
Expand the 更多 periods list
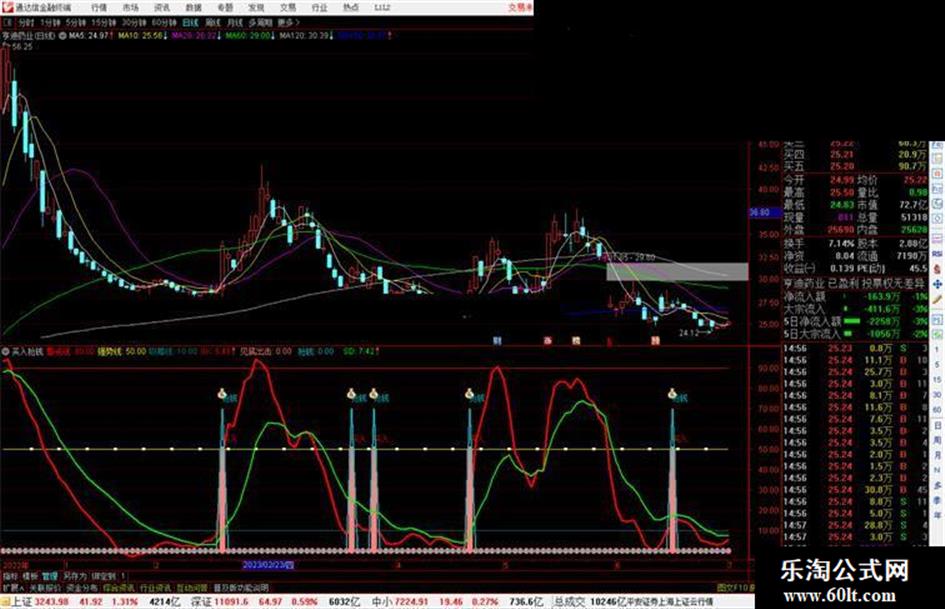click(x=288, y=22)
